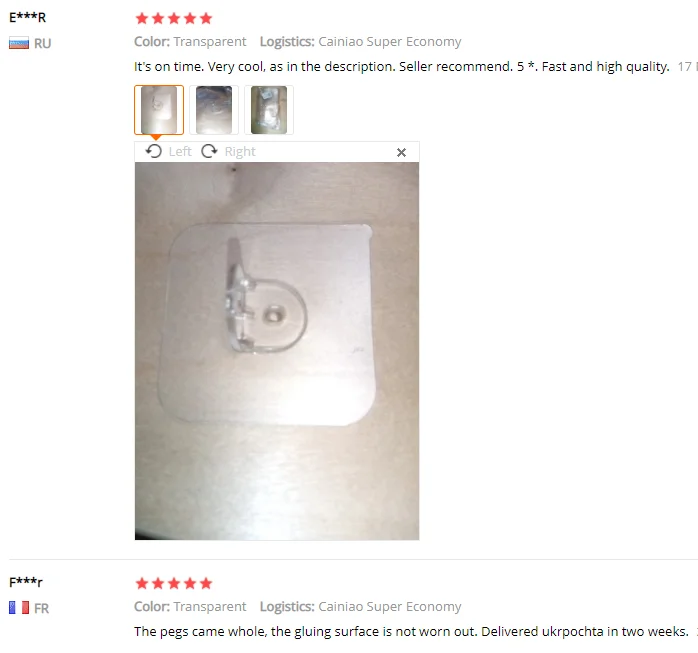Image resolution: width=698 pixels, height=653 pixels.
Task: Open the second review photo thumbnail
Action: (x=214, y=110)
